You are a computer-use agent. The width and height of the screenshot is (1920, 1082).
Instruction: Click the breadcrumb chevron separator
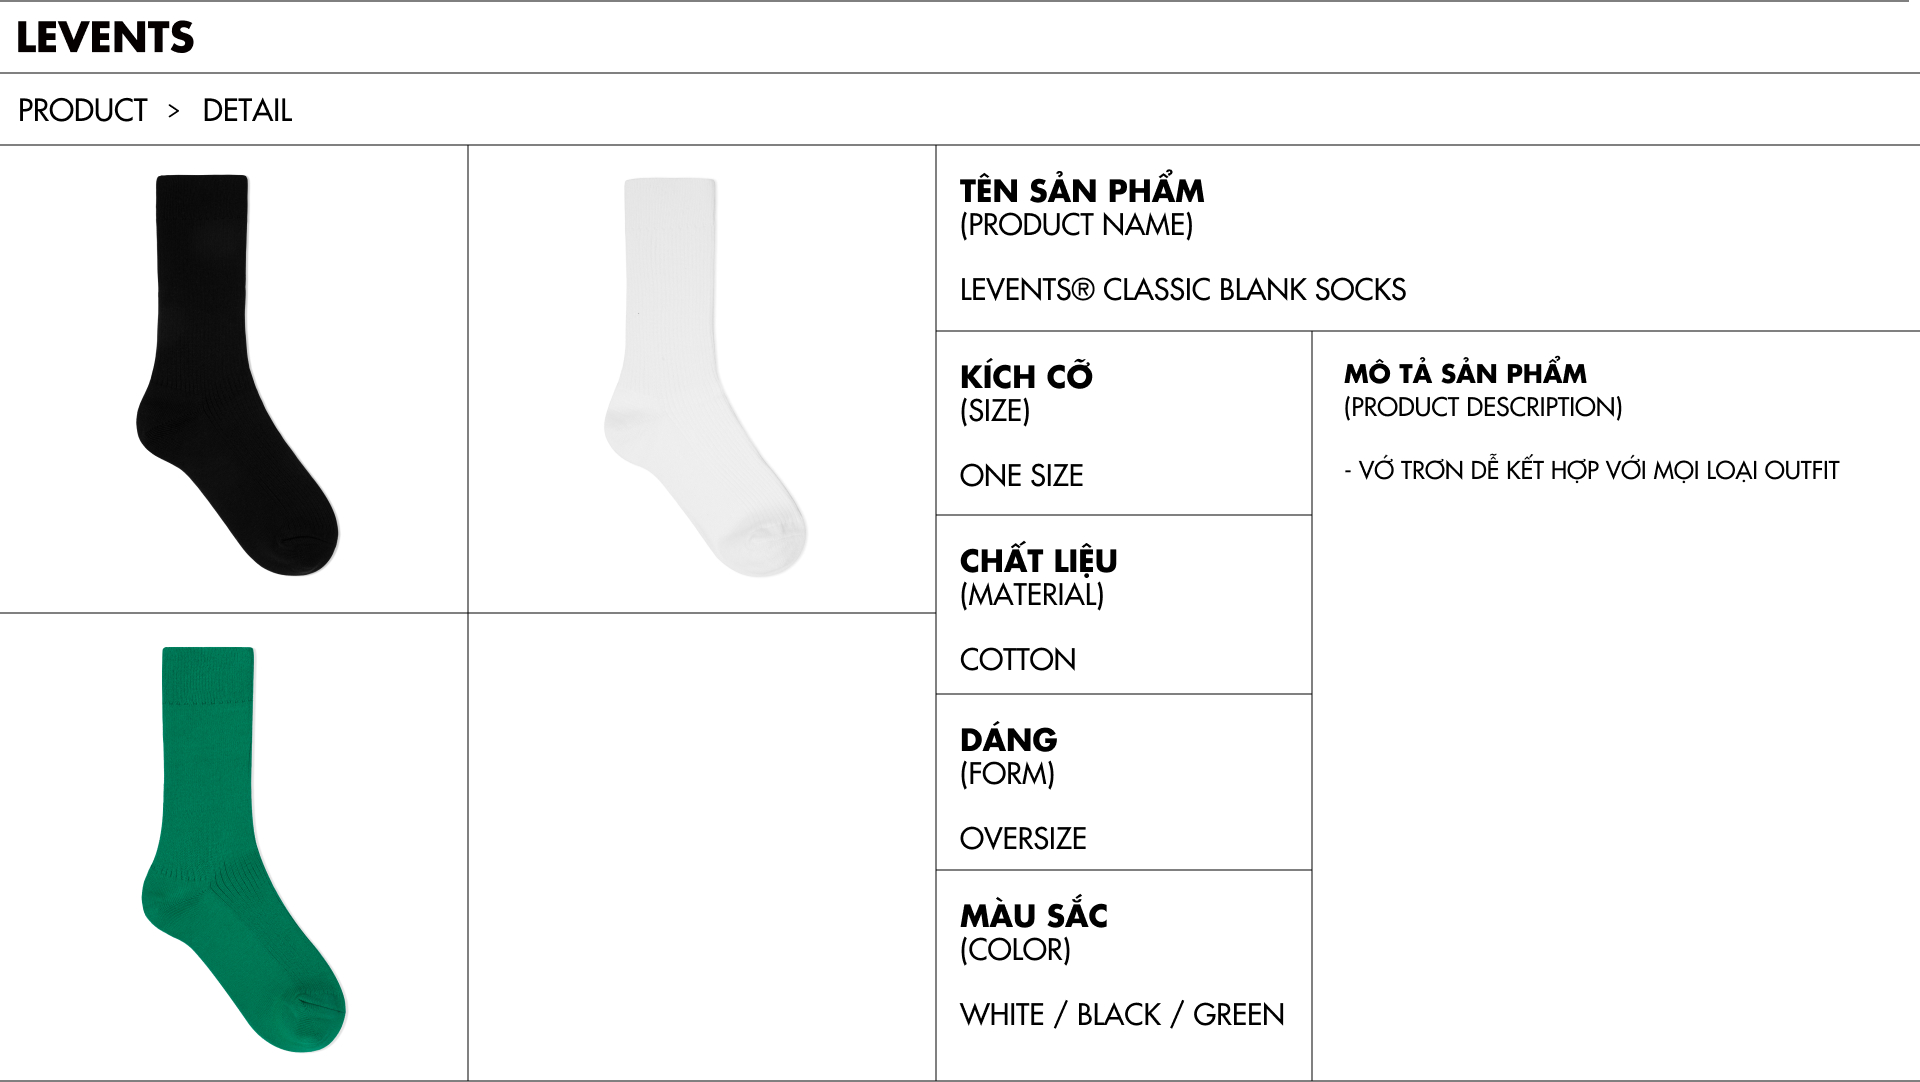[174, 110]
